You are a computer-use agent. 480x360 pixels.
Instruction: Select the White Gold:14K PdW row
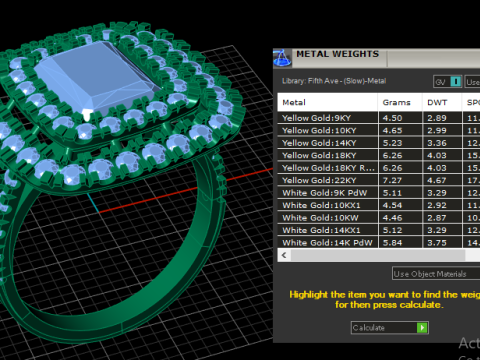pyautogui.click(x=379, y=242)
